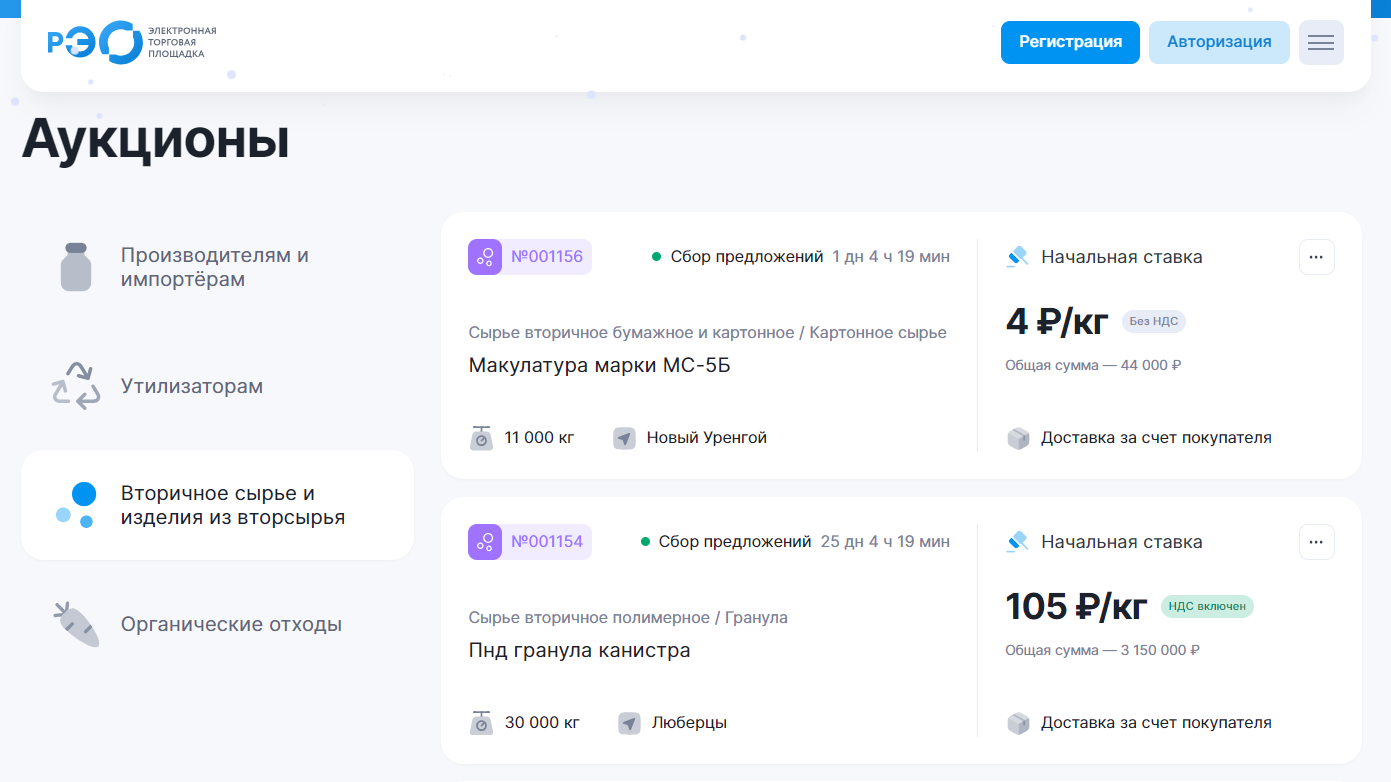Open three-dot options for auction №001156

coord(1316,257)
